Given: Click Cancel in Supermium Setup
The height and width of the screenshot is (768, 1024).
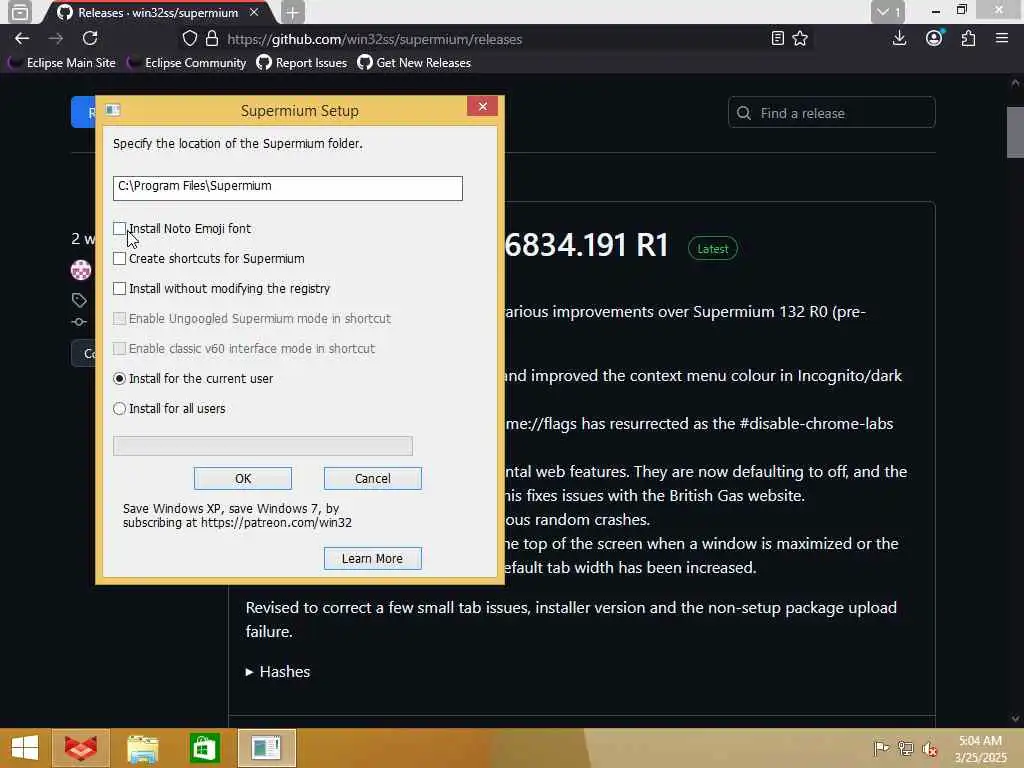Looking at the screenshot, I should (x=373, y=479).
